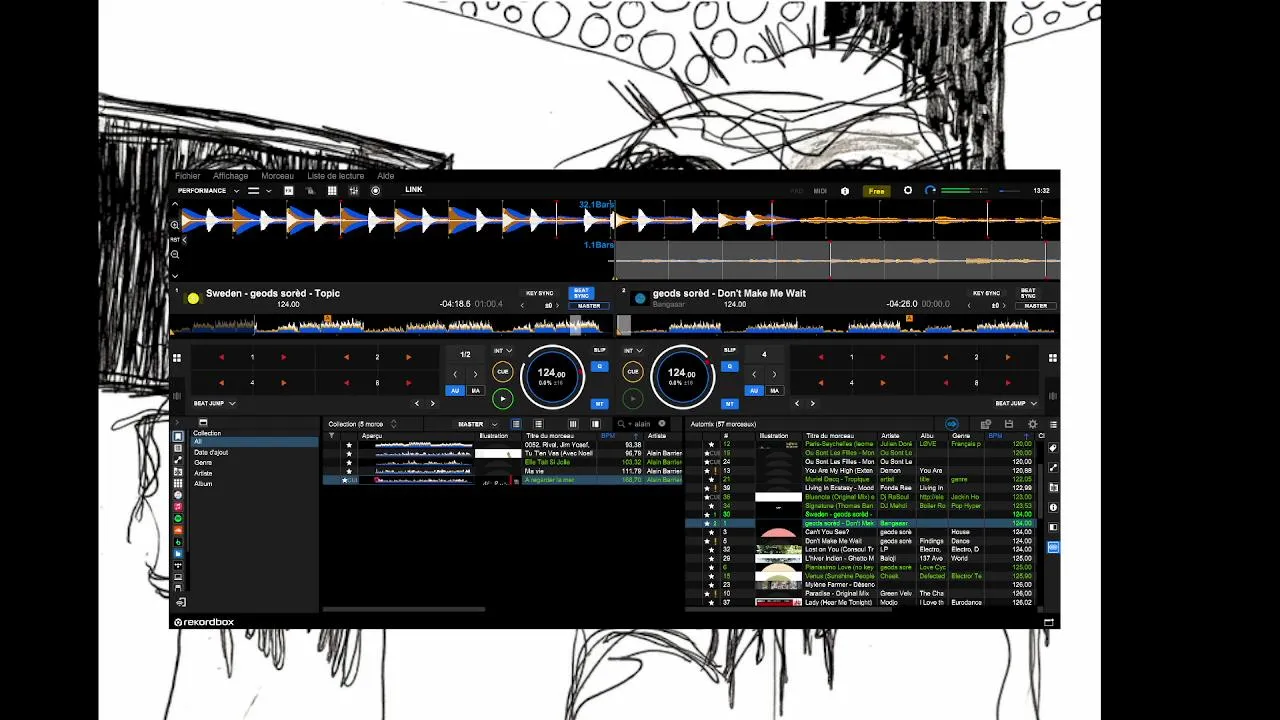Click deck 1 overview waveform
The height and width of the screenshot is (720, 1280).
(x=390, y=325)
